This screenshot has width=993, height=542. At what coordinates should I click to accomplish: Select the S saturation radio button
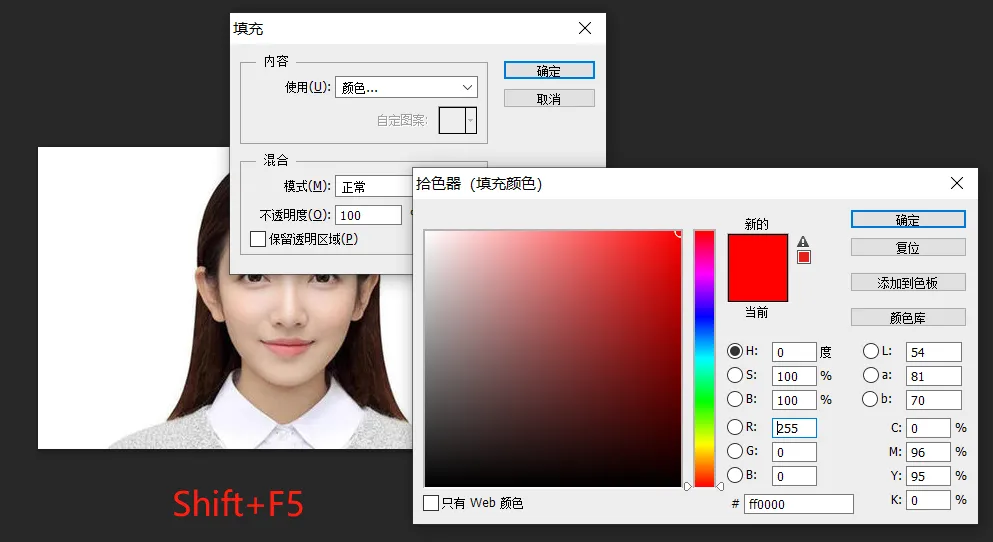click(x=736, y=375)
